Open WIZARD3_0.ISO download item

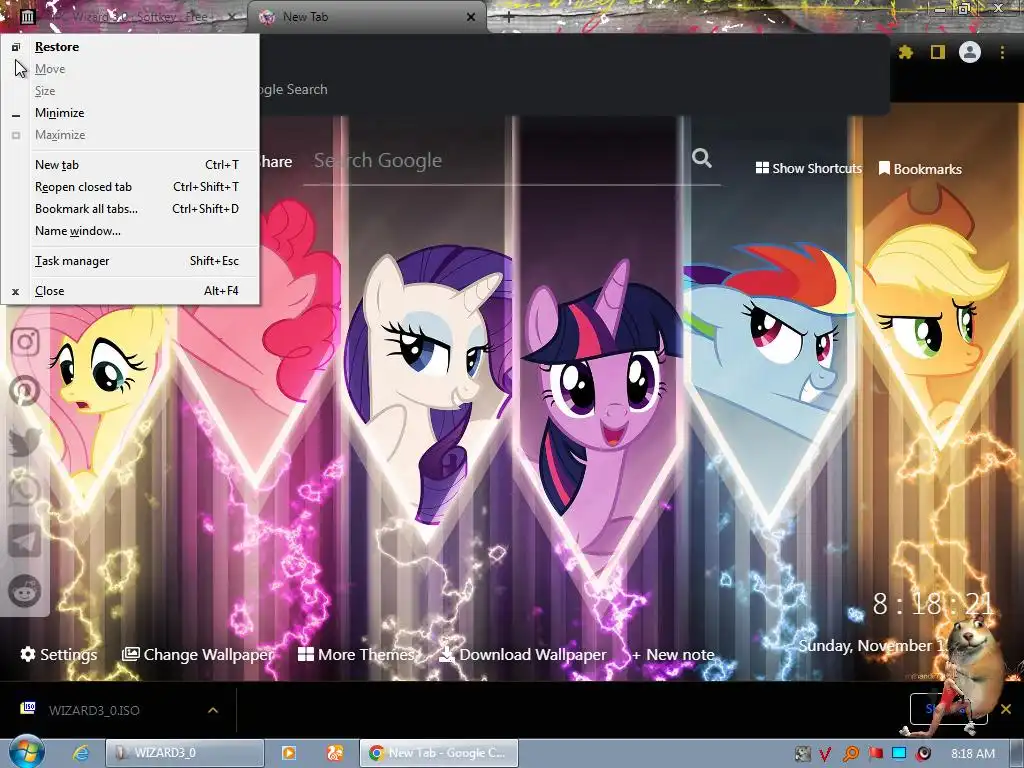(x=95, y=711)
